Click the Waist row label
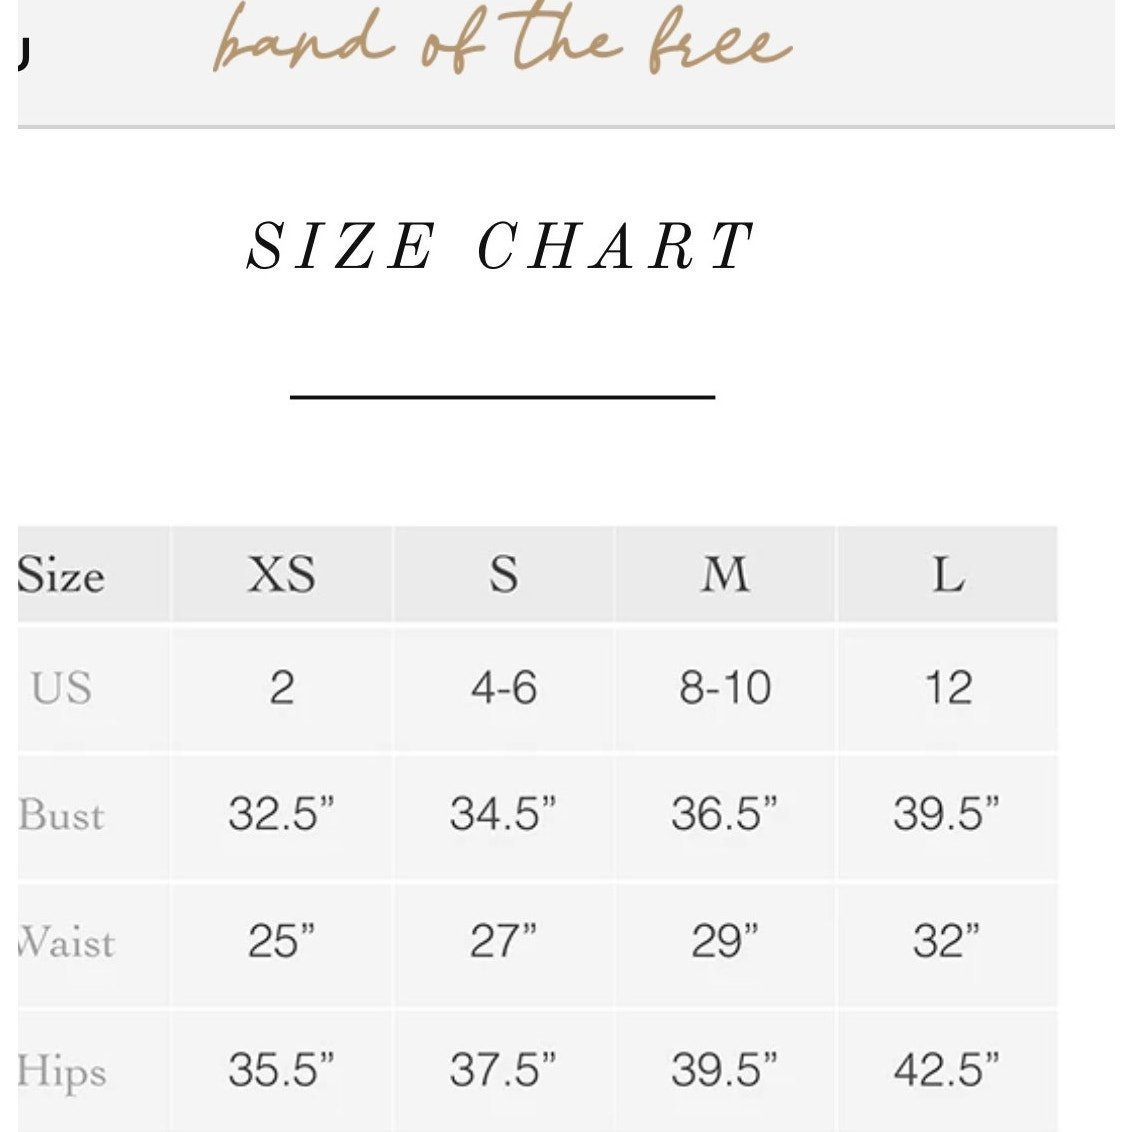1132x1132 pixels. [66, 943]
